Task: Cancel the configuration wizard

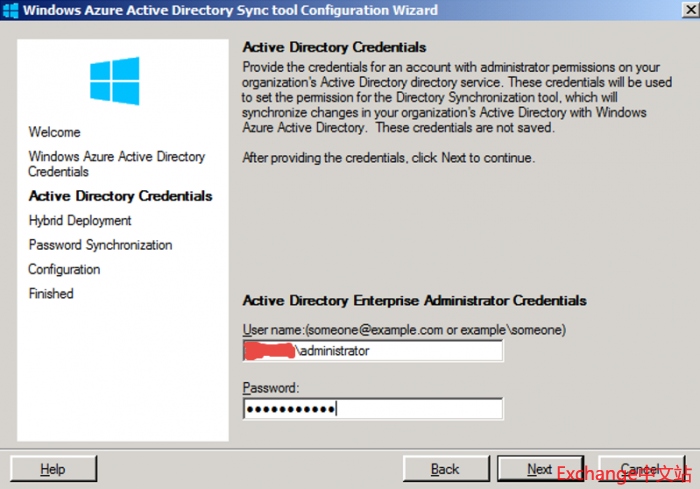Action: (637, 469)
